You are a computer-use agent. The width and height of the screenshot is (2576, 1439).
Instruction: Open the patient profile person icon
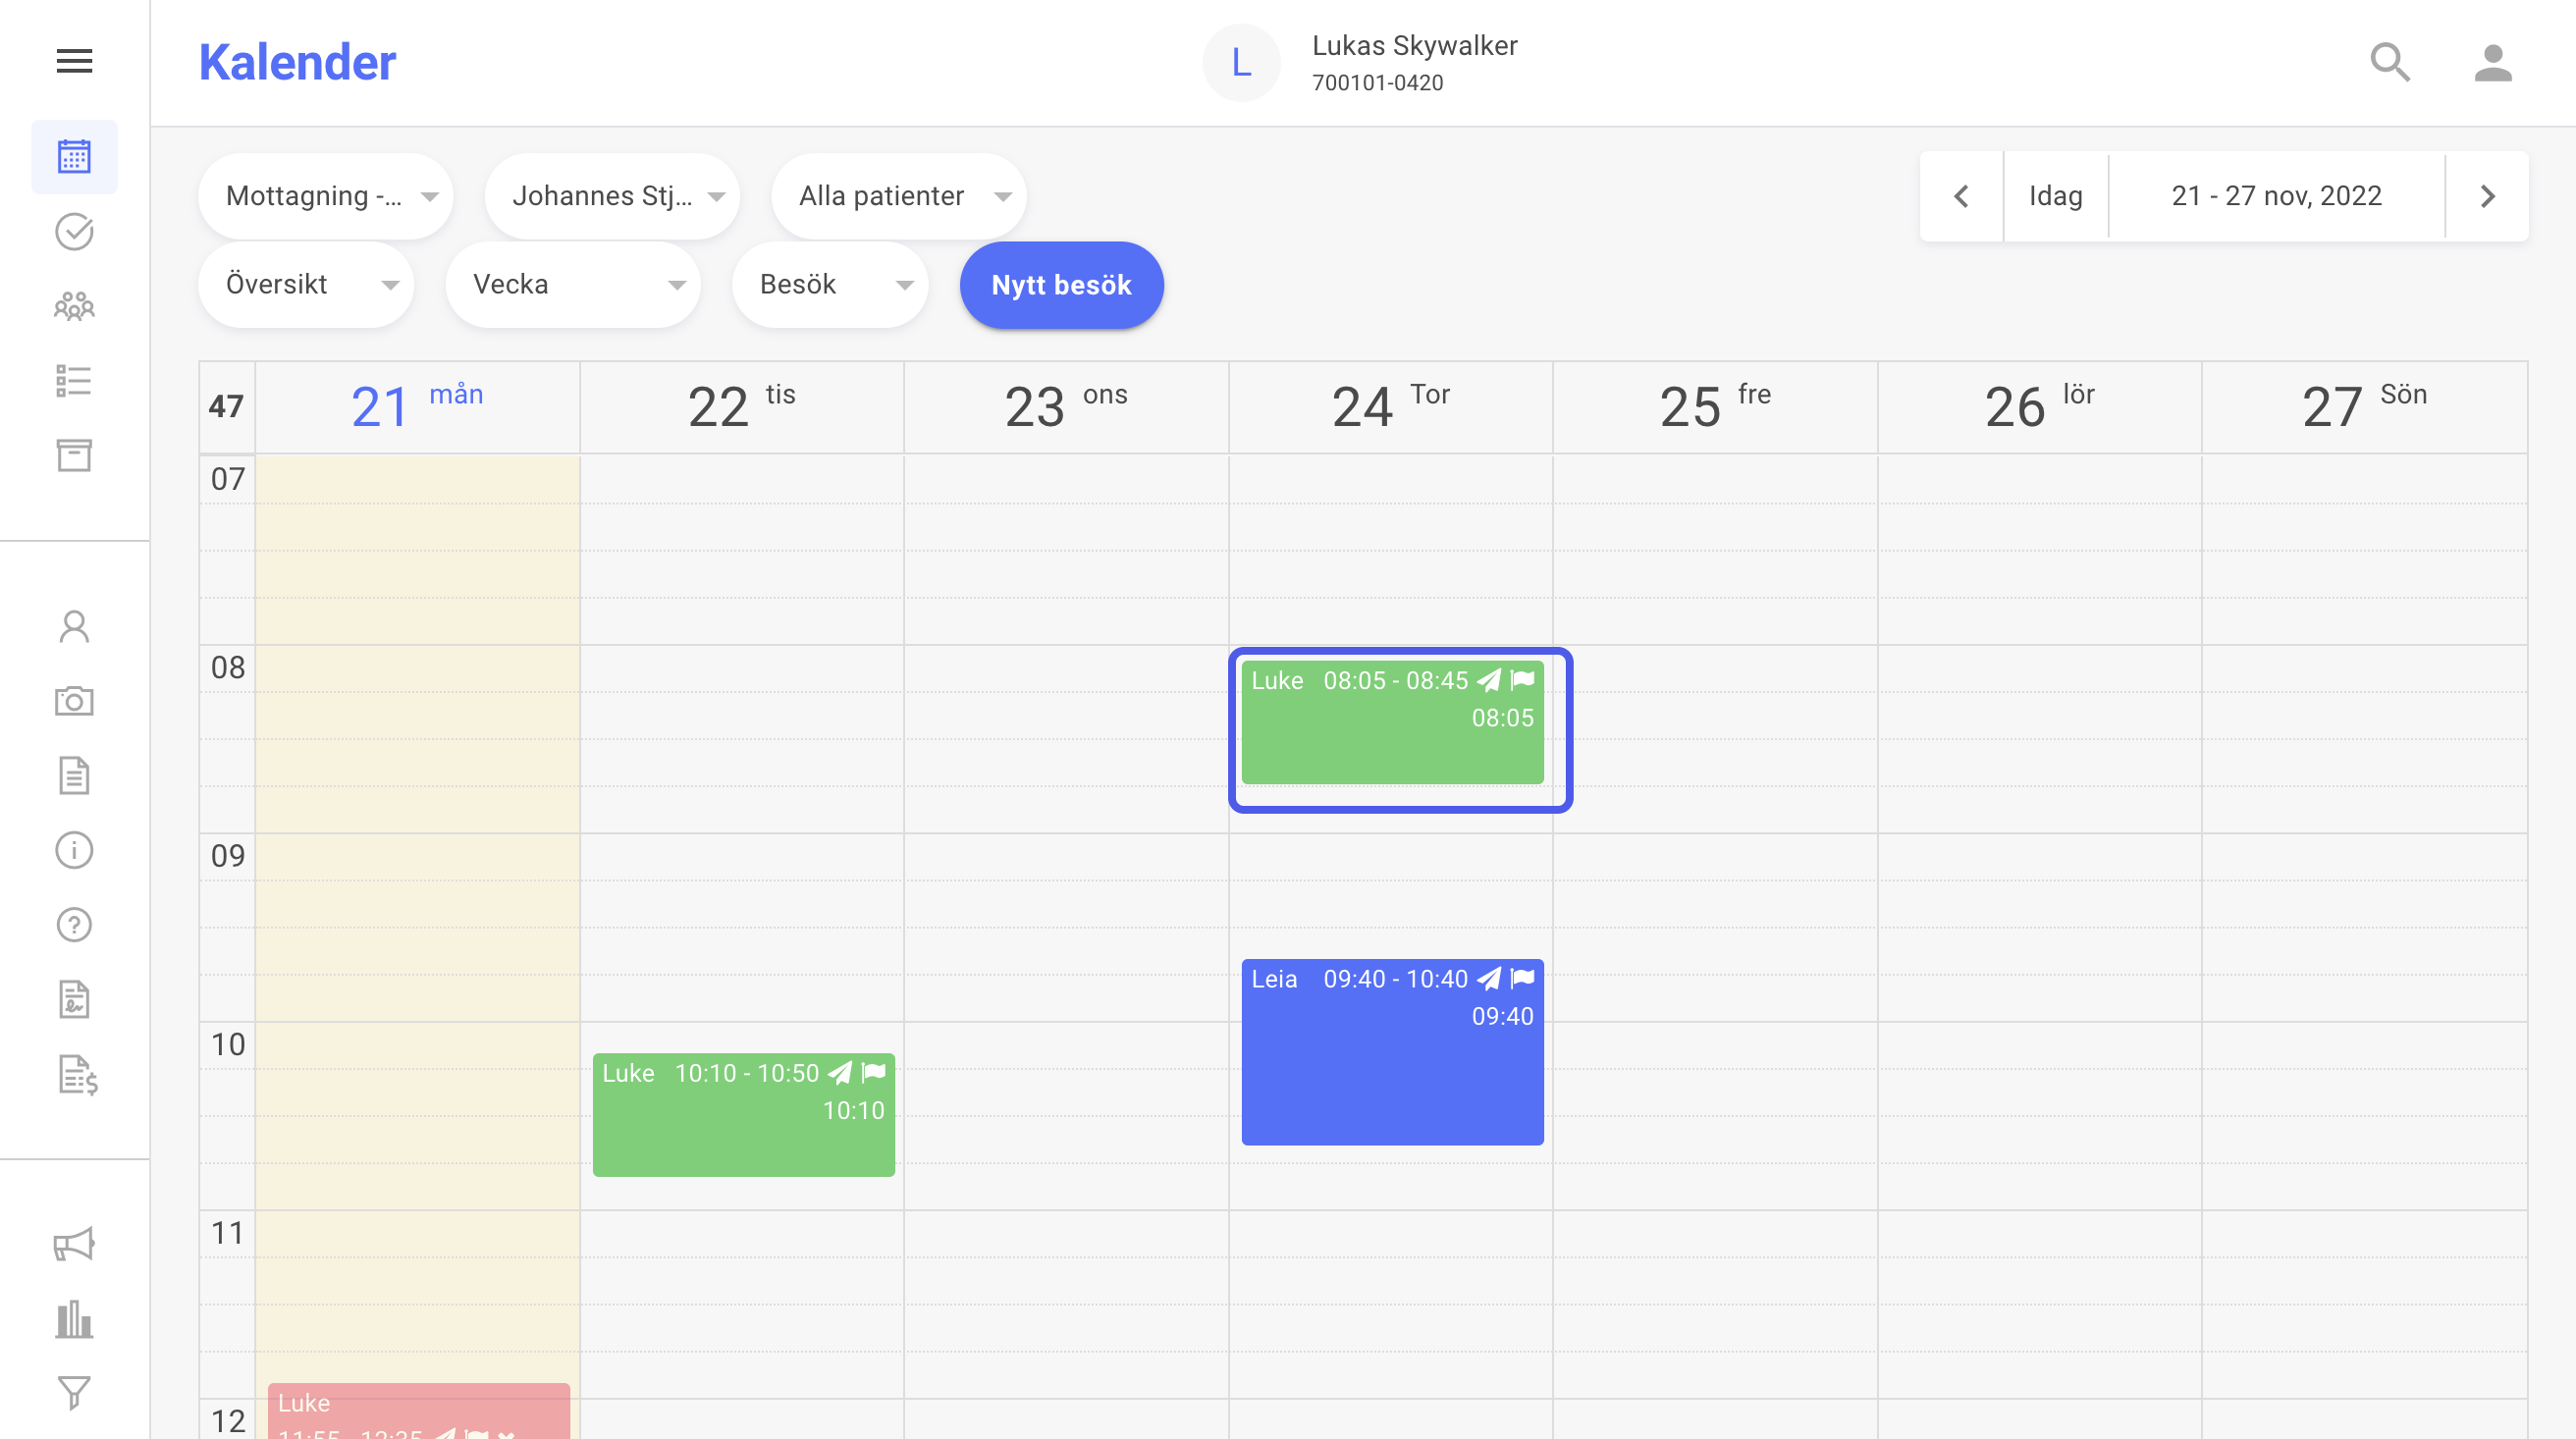pyautogui.click(x=74, y=627)
